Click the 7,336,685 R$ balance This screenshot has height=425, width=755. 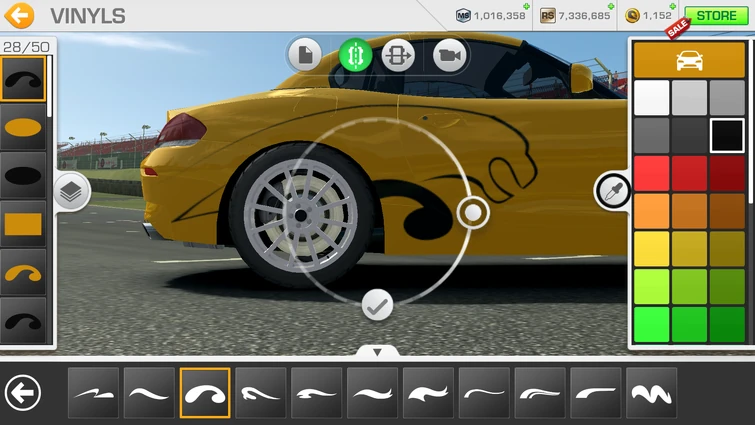click(584, 16)
